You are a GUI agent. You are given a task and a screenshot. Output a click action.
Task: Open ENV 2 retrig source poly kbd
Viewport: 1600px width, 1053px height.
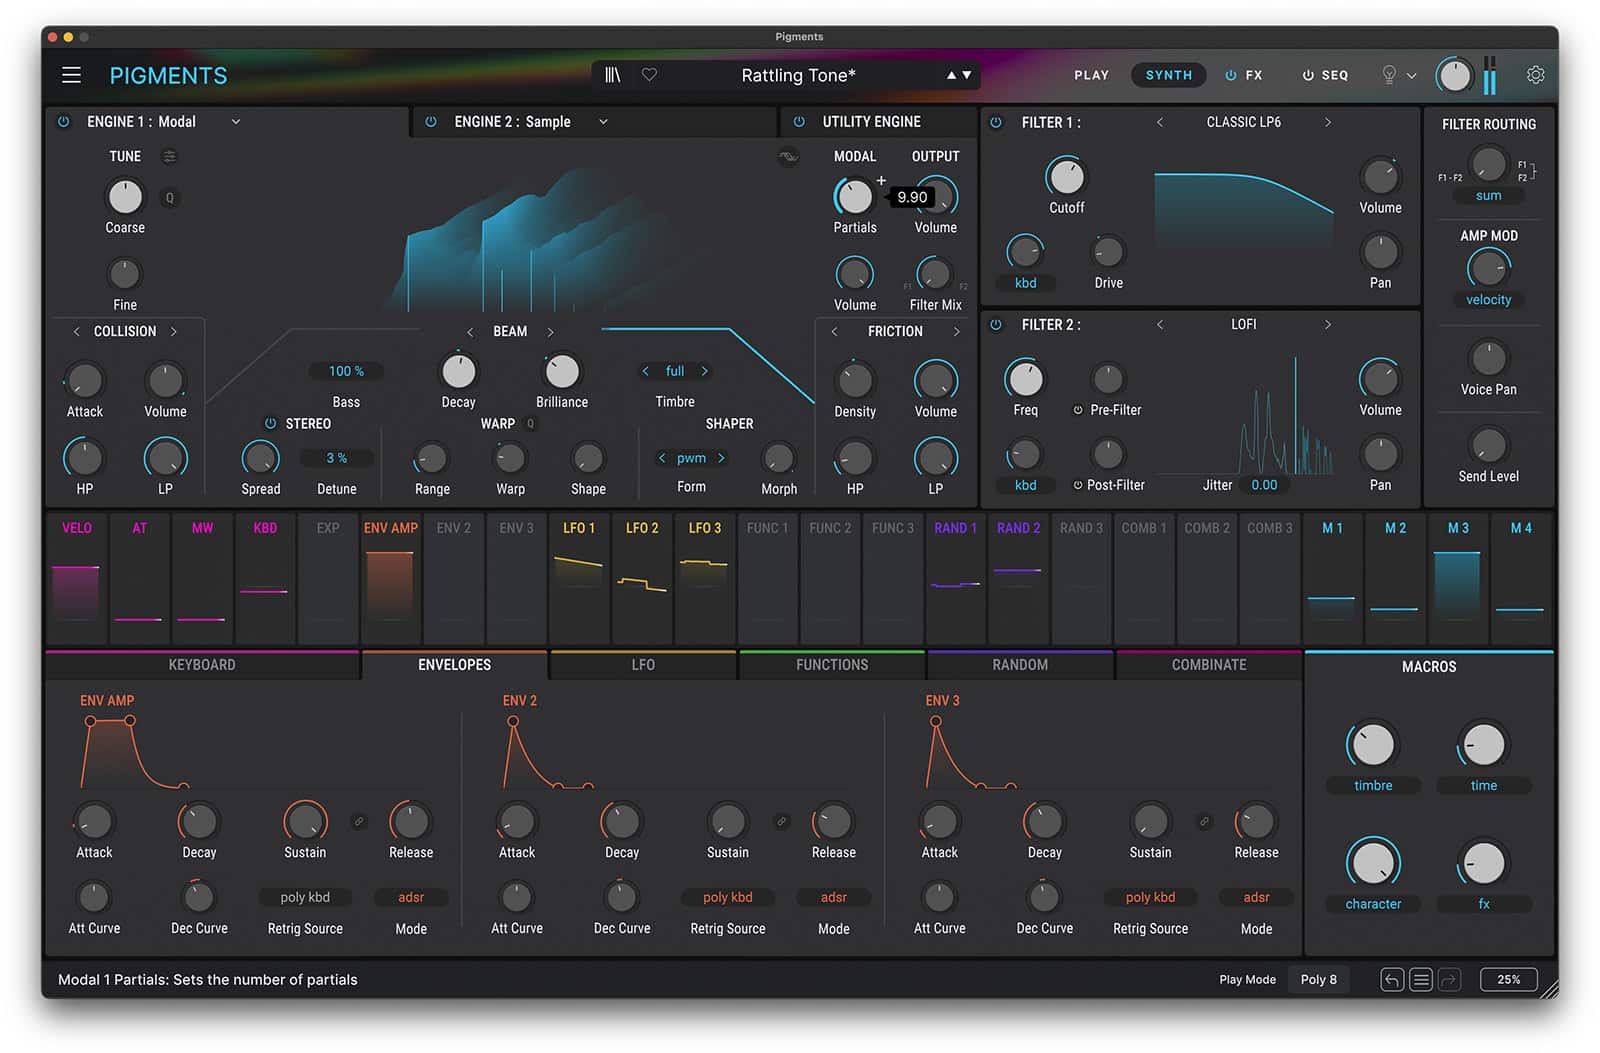(x=728, y=898)
